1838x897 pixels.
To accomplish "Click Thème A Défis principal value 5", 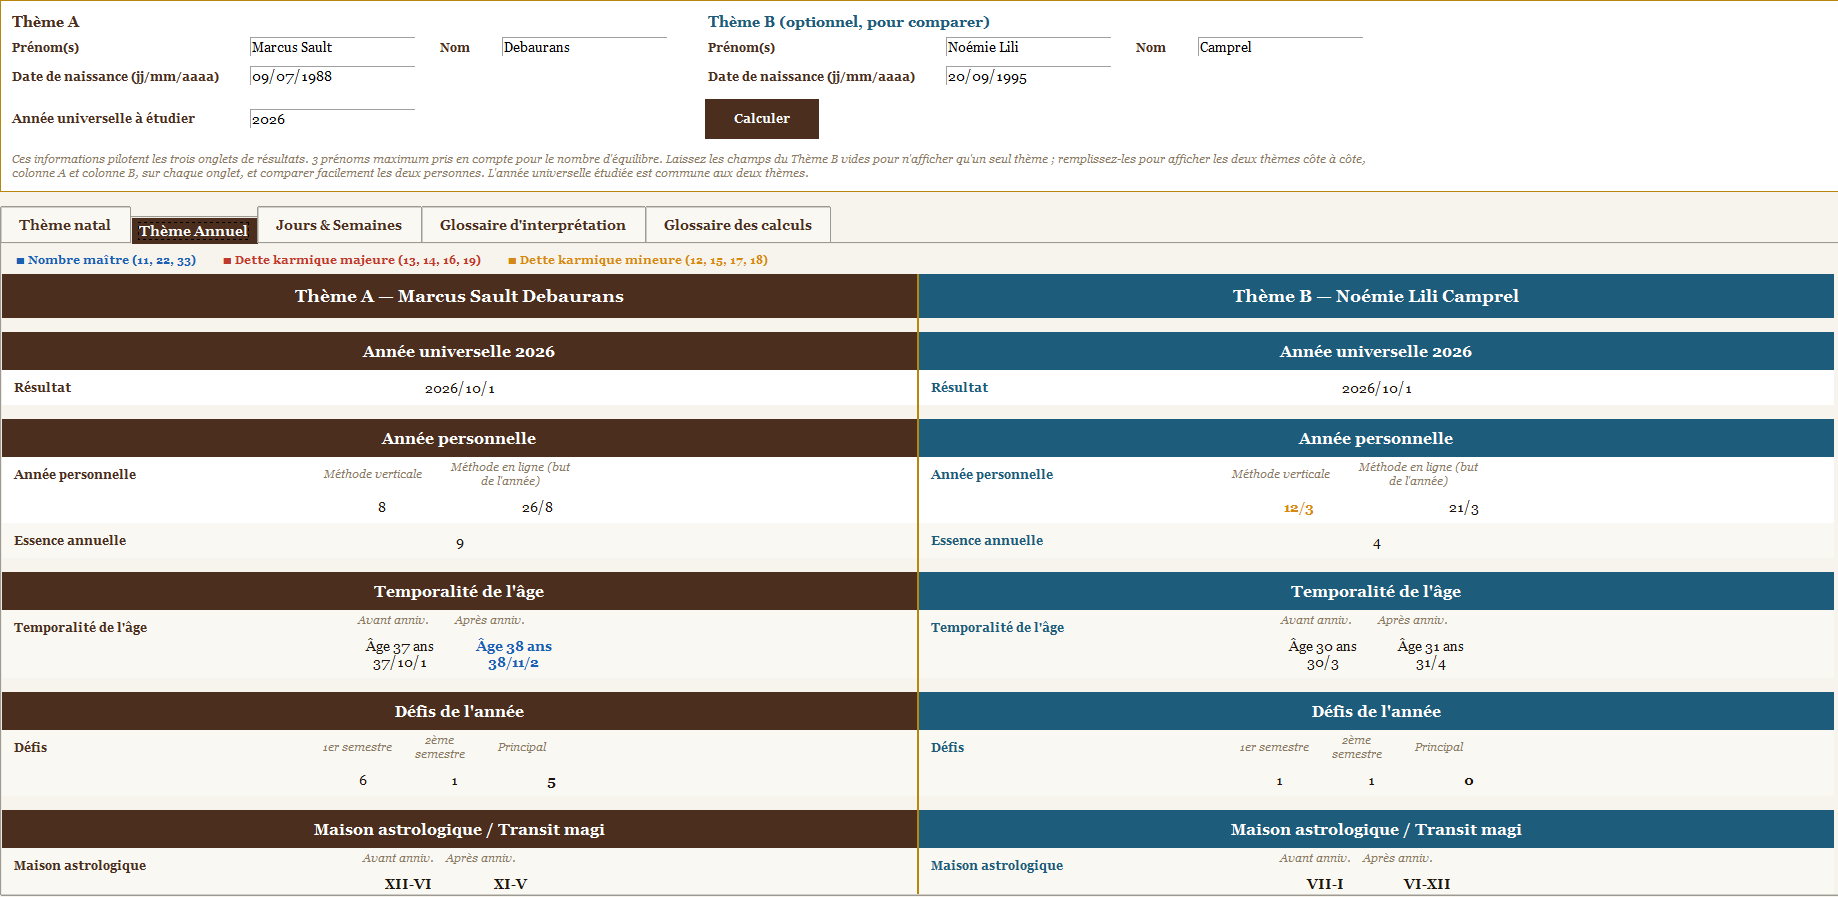I will click(551, 782).
